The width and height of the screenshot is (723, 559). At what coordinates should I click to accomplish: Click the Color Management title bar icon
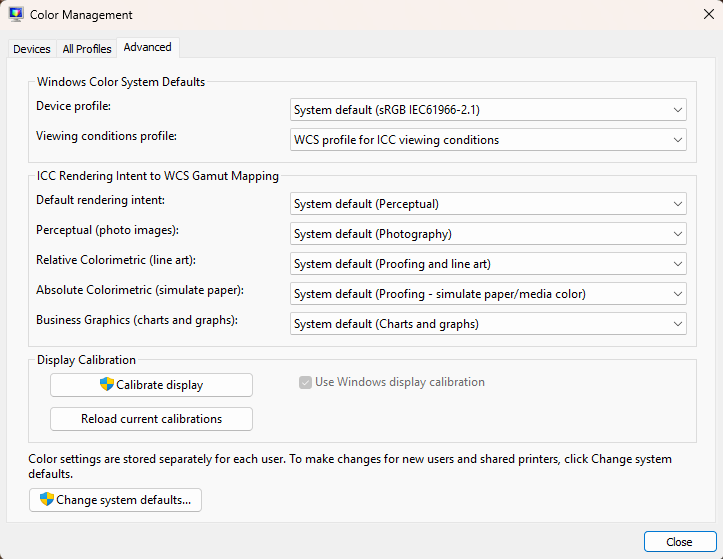[16, 15]
